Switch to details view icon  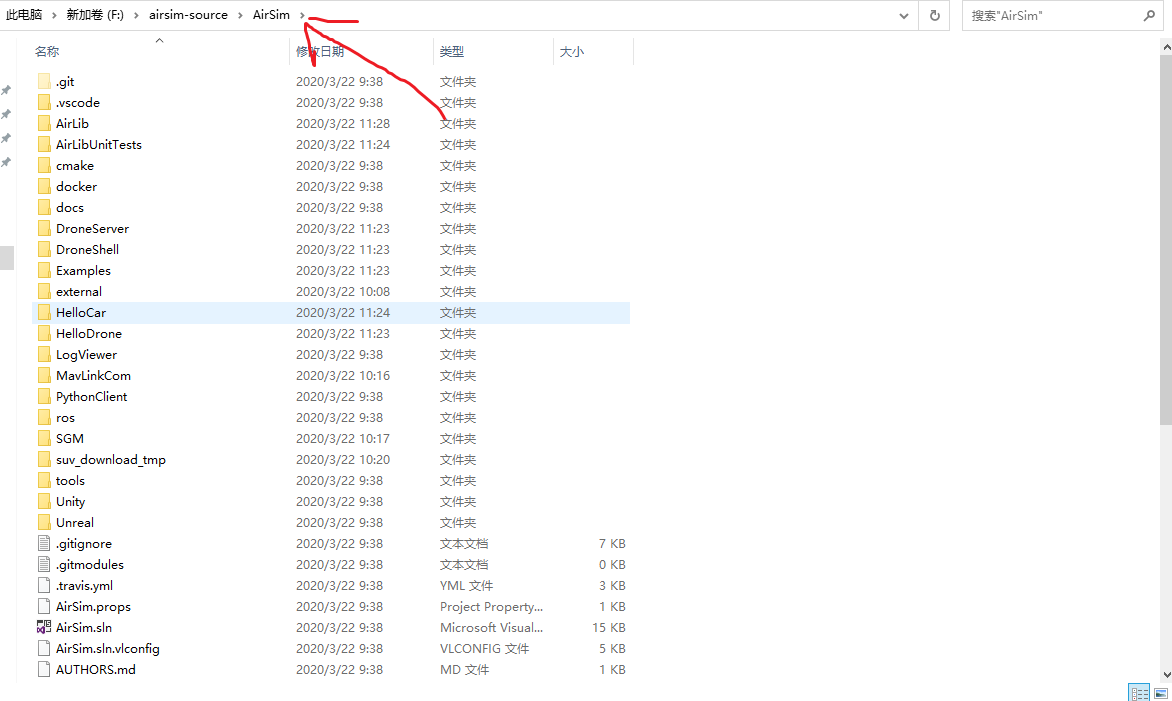pyautogui.click(x=1139, y=693)
